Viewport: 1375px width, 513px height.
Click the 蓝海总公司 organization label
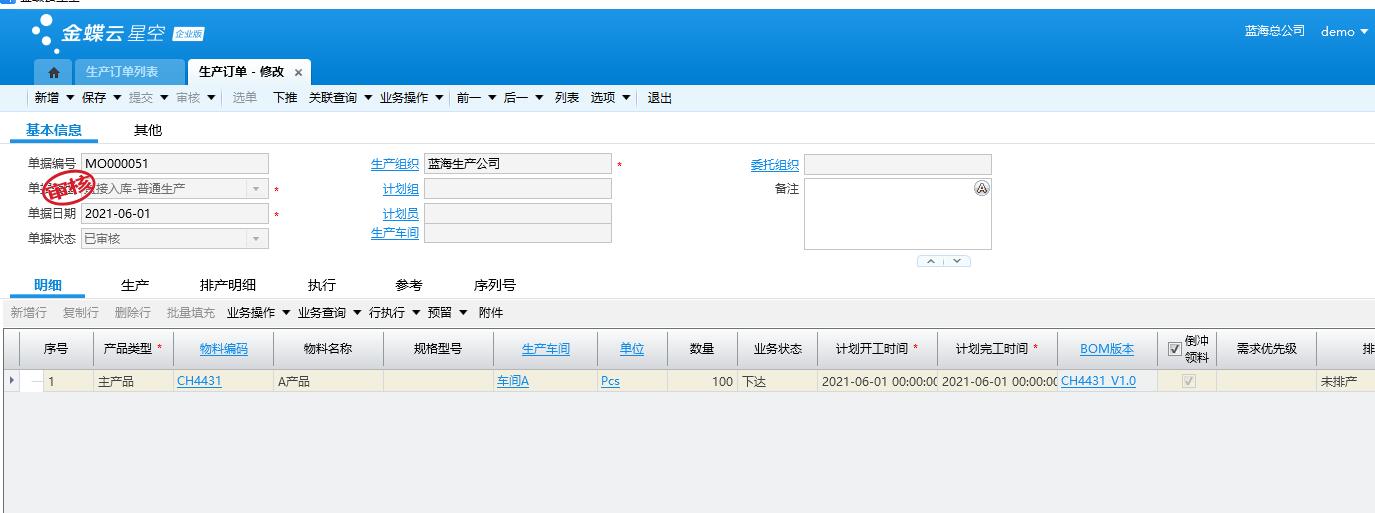[x=1274, y=31]
